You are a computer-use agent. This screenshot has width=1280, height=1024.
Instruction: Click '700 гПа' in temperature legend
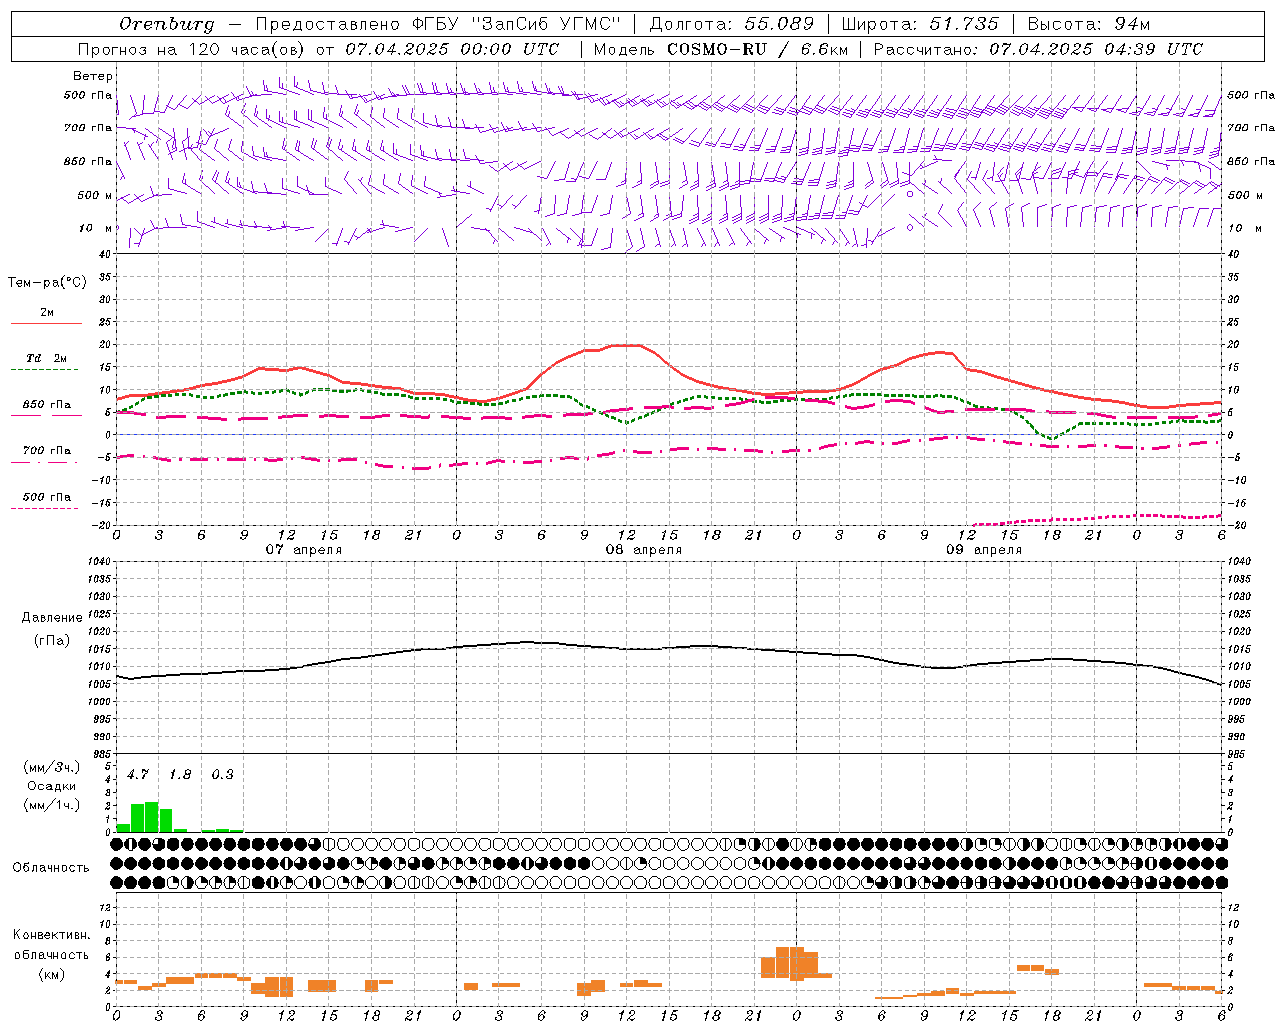47,450
